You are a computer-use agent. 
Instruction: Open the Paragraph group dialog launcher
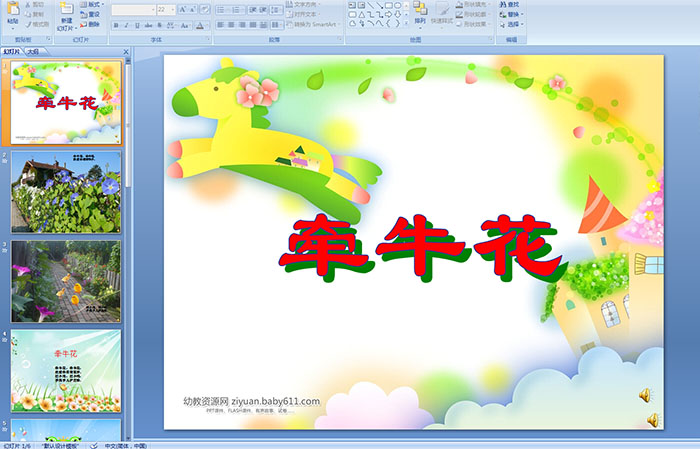click(340, 40)
